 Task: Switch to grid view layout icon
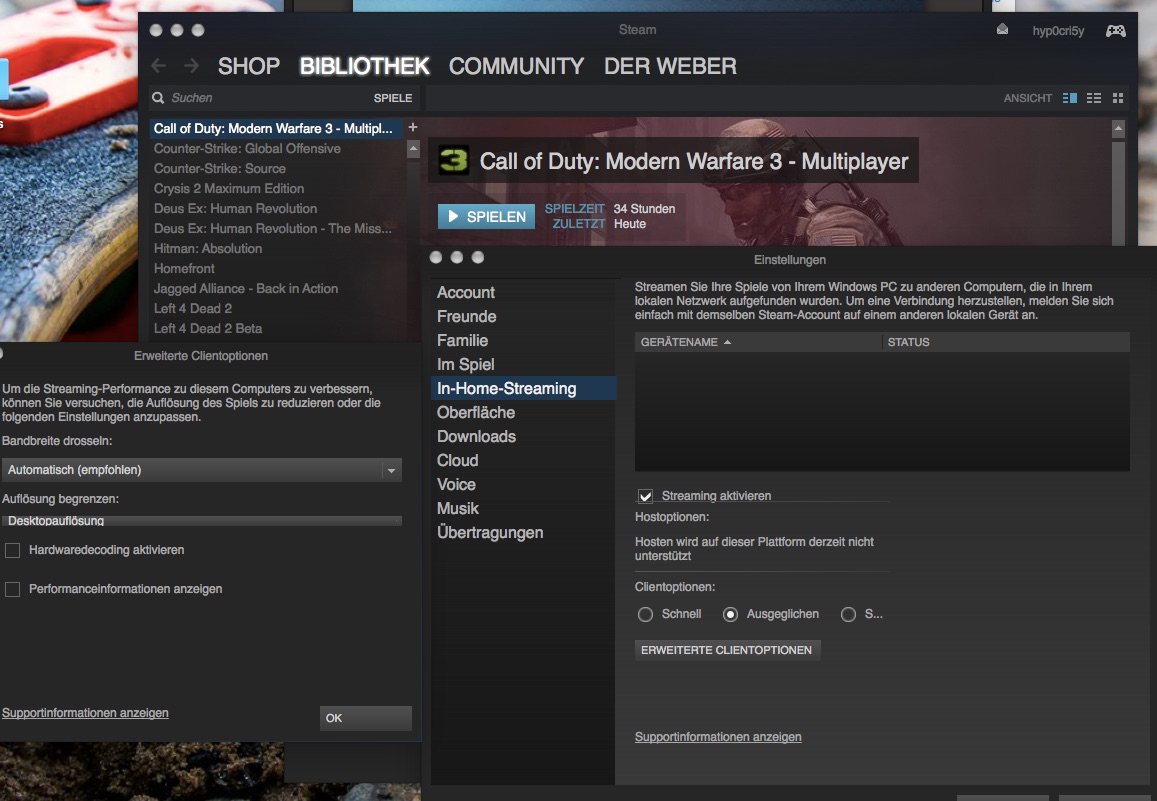[x=1118, y=98]
